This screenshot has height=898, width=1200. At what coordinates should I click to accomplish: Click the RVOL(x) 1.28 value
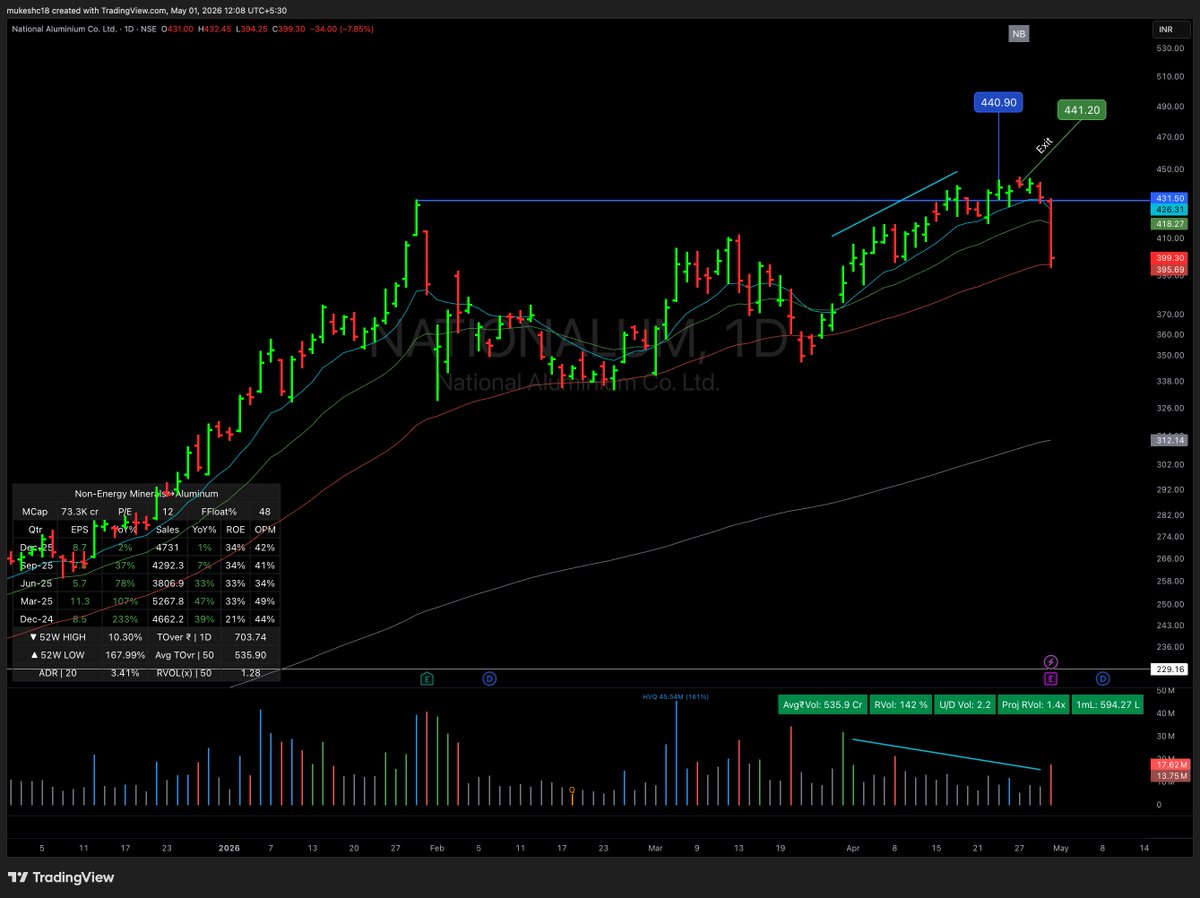pos(253,673)
